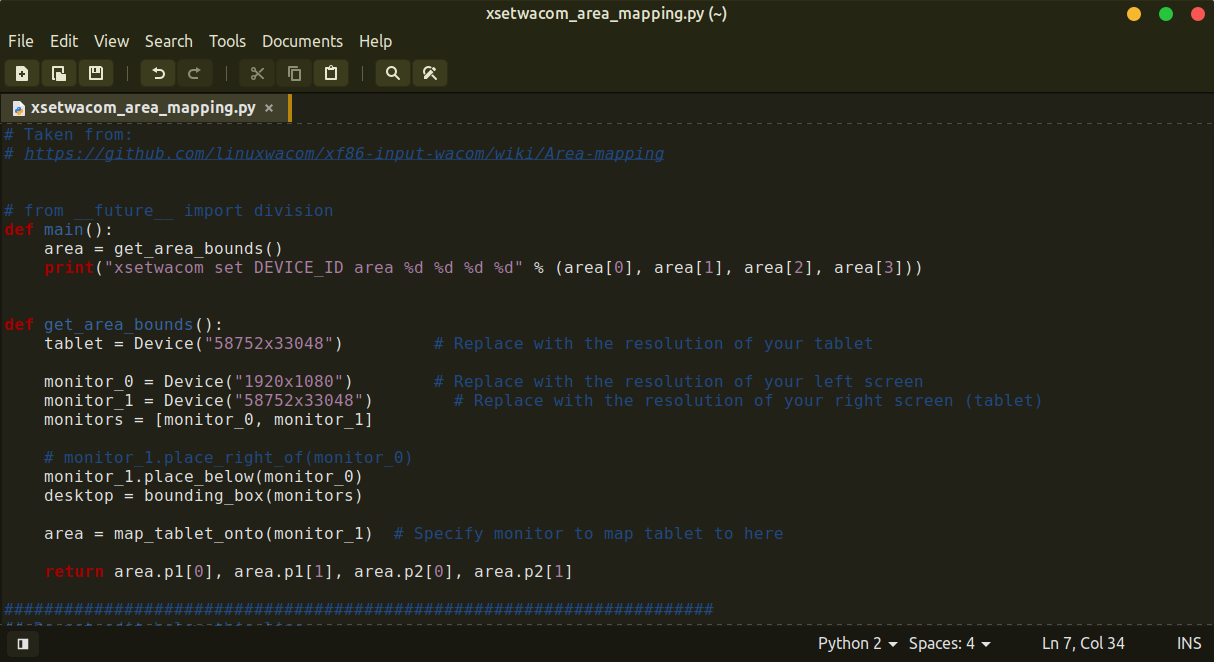Image resolution: width=1214 pixels, height=662 pixels.
Task: Open the Tools menu
Action: click(227, 41)
